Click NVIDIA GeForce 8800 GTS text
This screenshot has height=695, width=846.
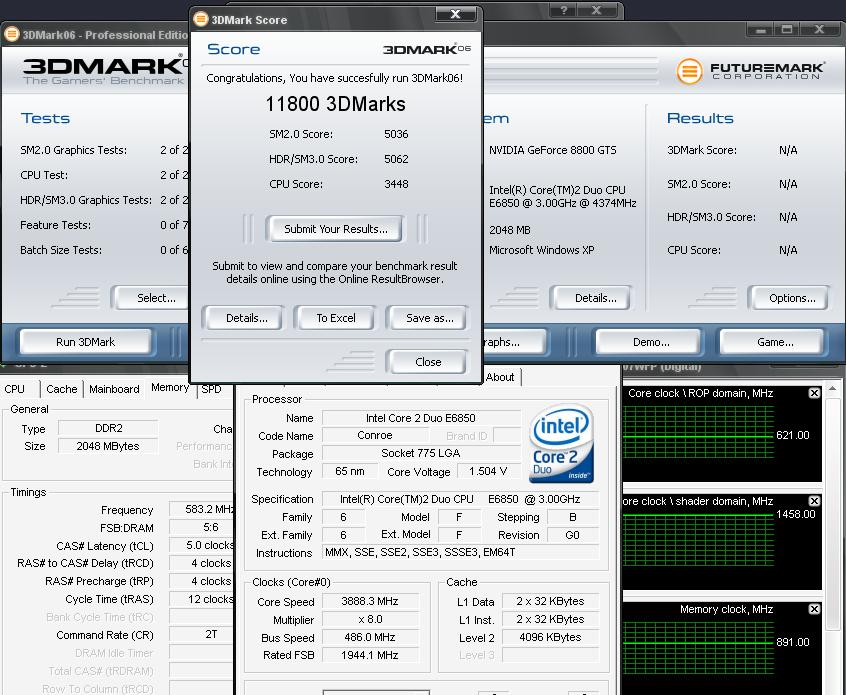point(552,150)
